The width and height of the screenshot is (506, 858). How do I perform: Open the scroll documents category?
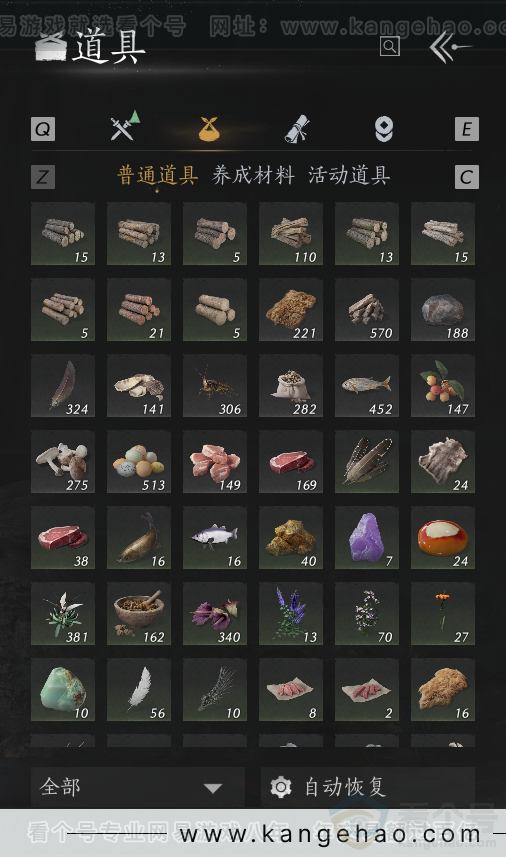click(x=297, y=129)
